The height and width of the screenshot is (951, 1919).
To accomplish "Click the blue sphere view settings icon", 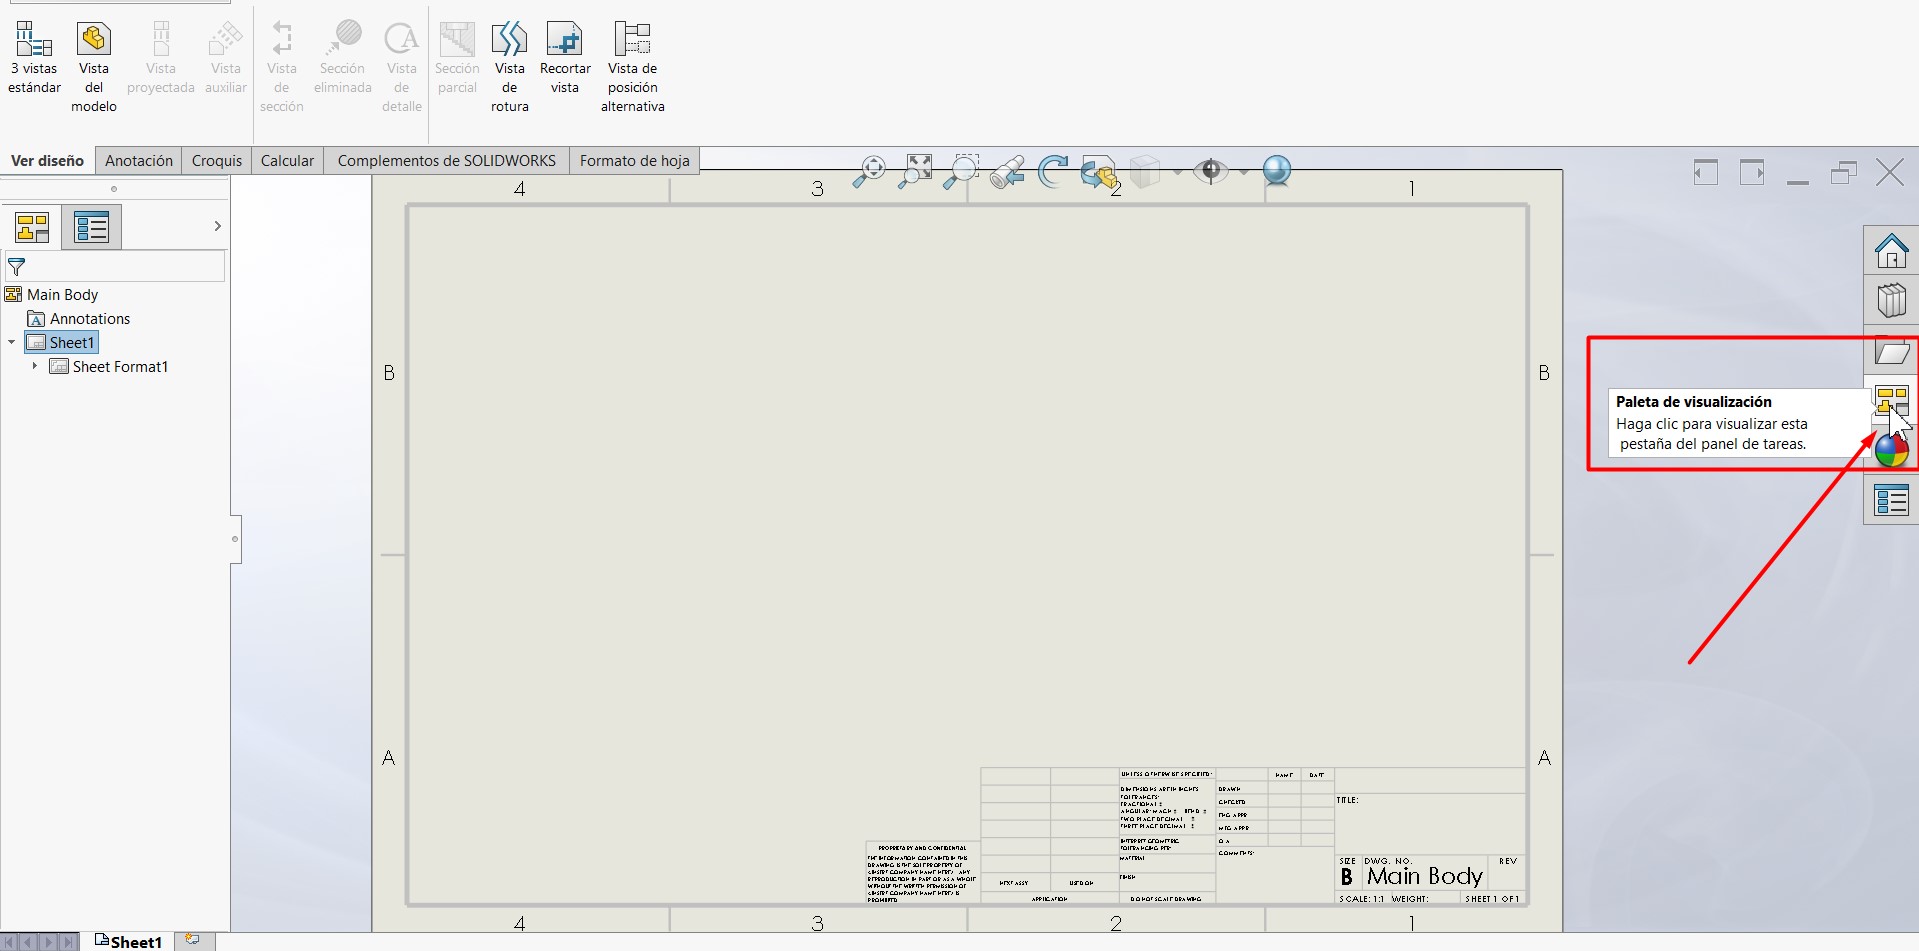I will click(1277, 172).
